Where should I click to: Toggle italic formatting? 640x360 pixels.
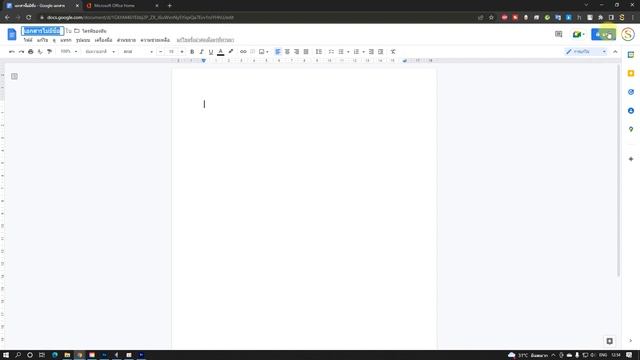(201, 52)
